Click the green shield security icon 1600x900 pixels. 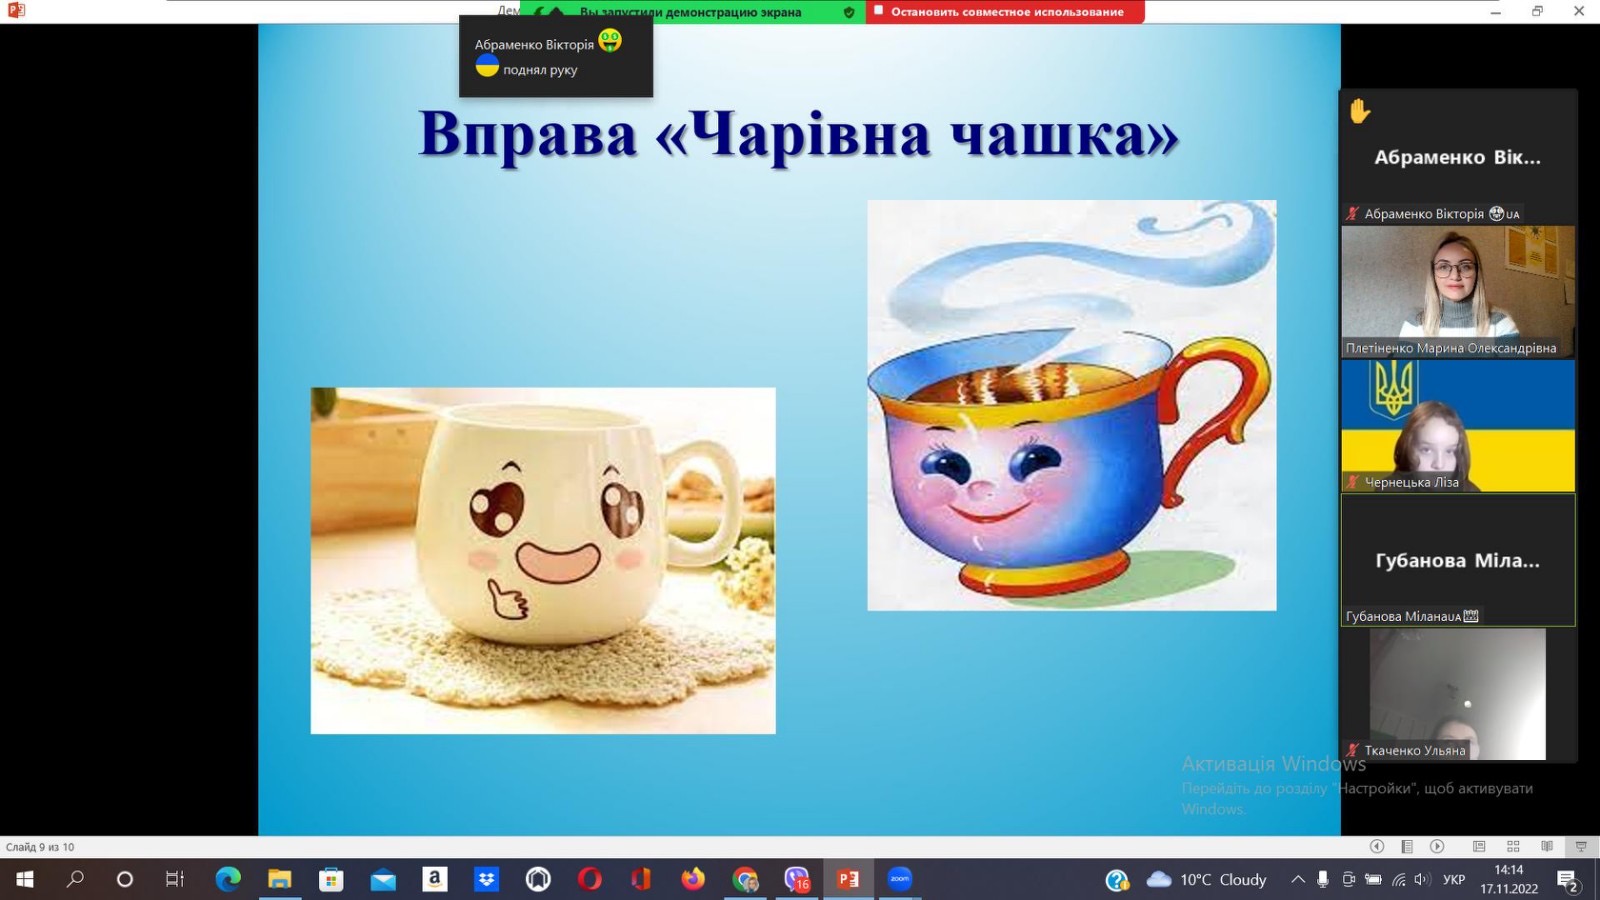pyautogui.click(x=849, y=12)
